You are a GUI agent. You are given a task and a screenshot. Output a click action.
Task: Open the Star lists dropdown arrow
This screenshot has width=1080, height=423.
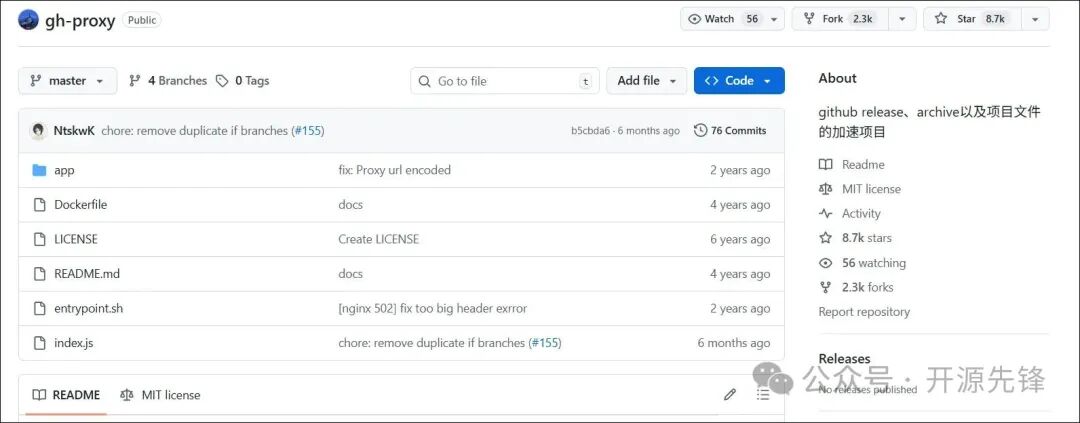point(1035,19)
